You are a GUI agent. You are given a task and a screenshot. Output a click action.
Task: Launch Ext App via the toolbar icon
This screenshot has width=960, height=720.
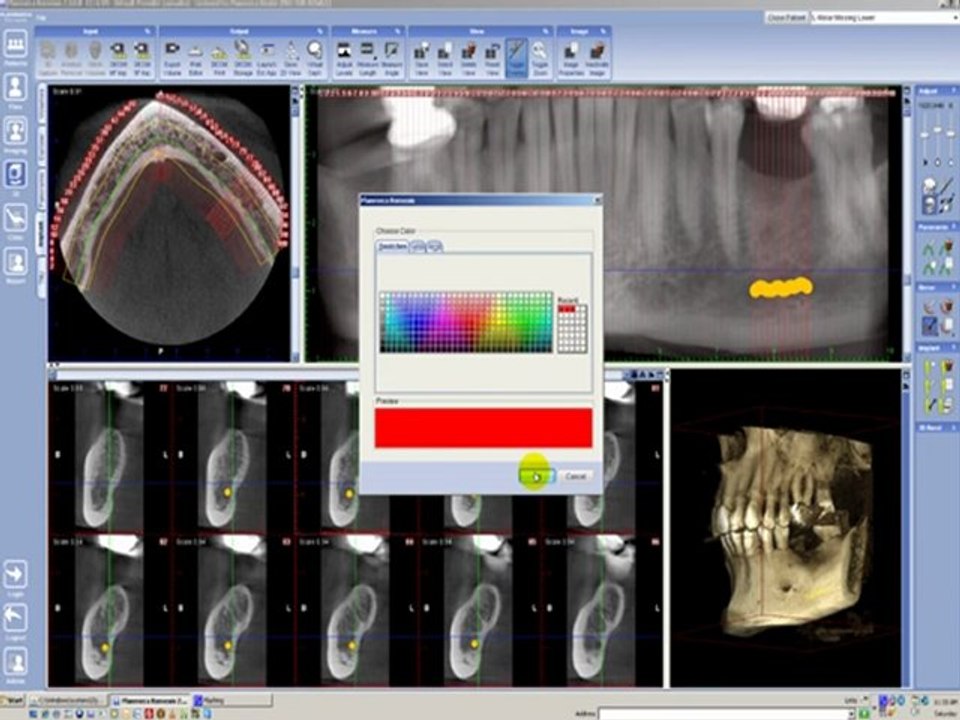(x=267, y=59)
